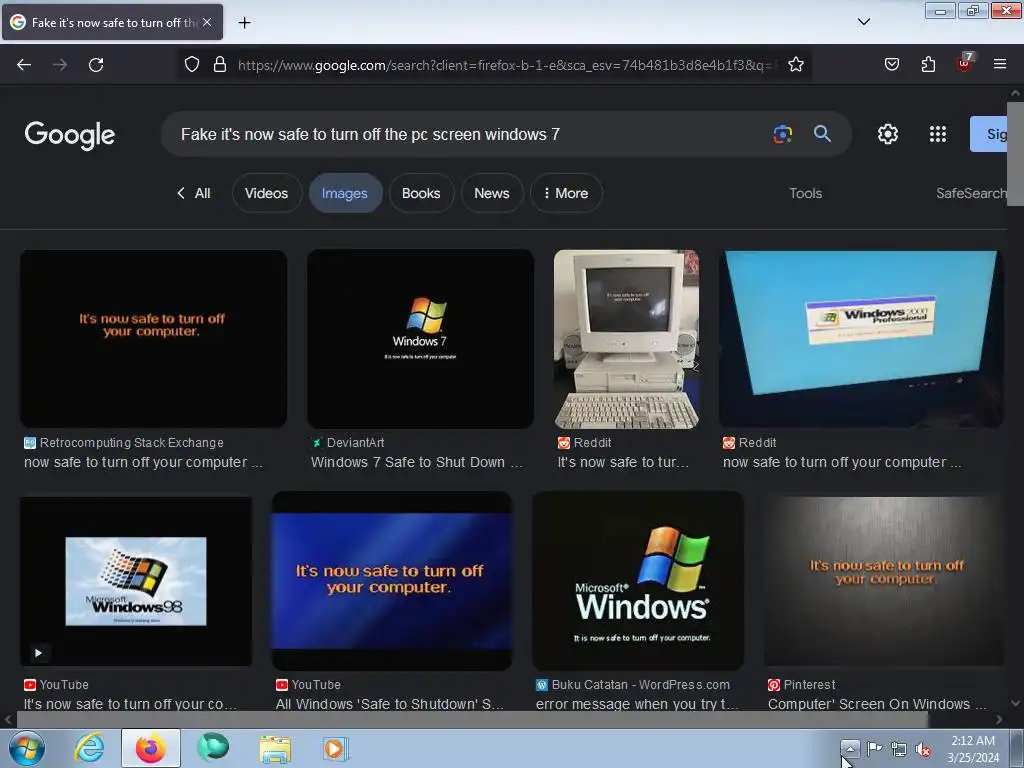Open the Pocket save icon
This screenshot has width=1024, height=768.
coord(891,64)
